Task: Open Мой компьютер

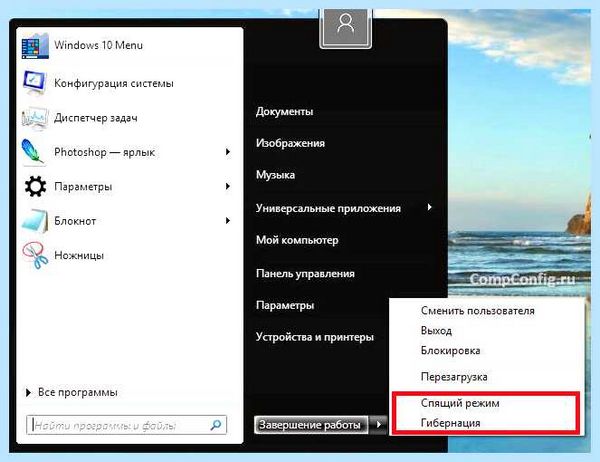Action: tap(297, 240)
